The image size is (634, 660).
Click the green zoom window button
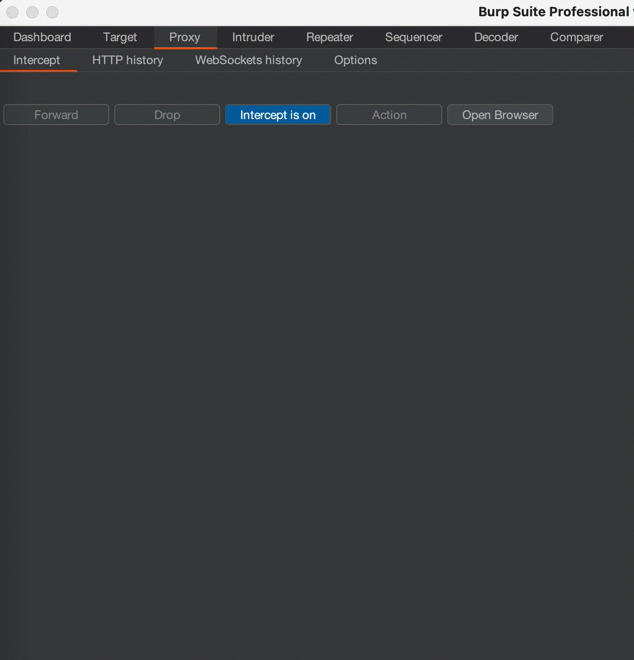tap(52, 12)
